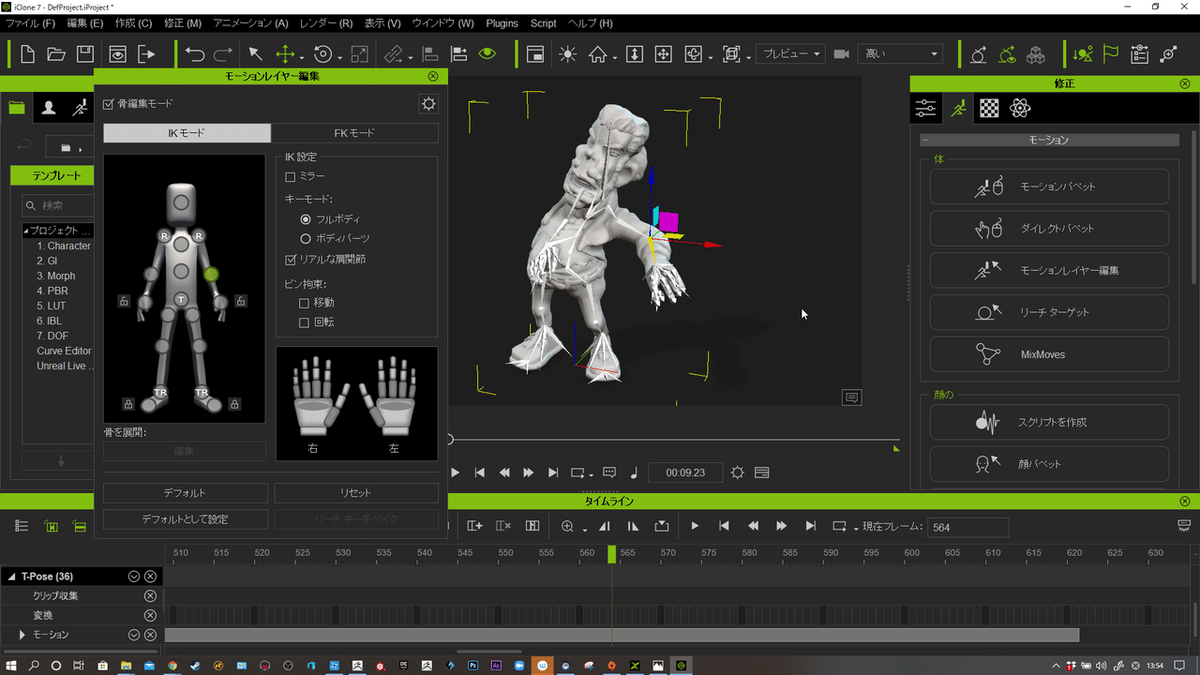Collapse the T-Pose (36) track
1200x675 pixels.
pos(11,576)
